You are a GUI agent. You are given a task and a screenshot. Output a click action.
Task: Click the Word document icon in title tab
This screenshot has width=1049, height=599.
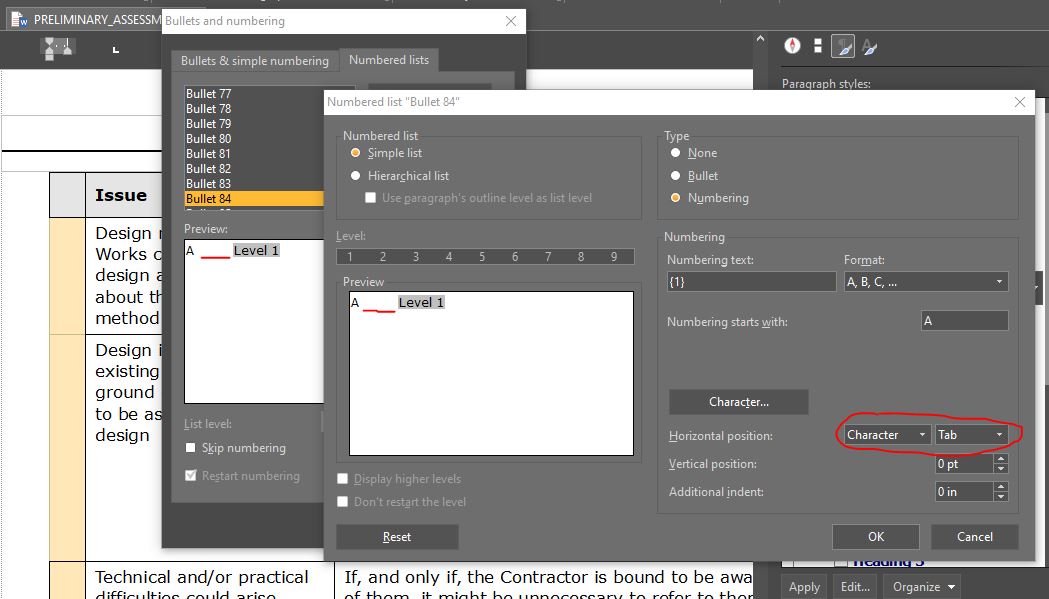pos(19,20)
